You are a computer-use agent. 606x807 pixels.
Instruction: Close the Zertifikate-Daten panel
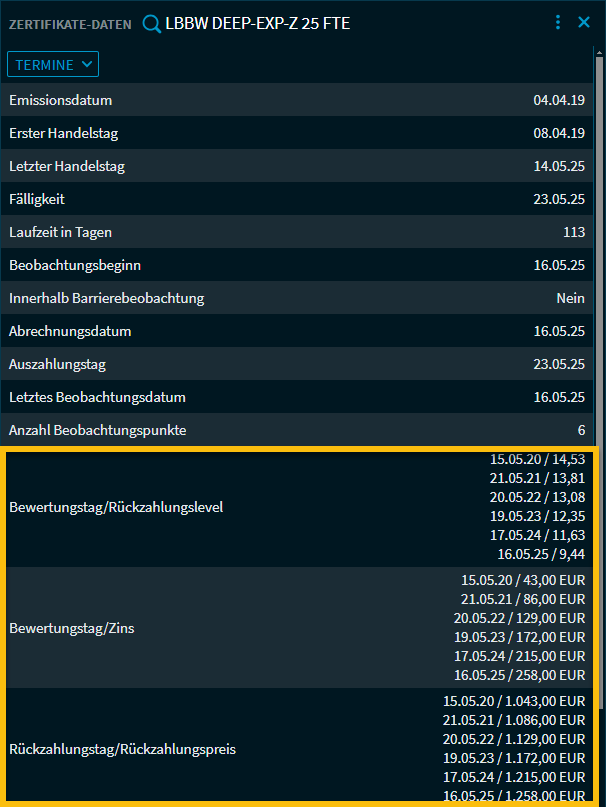tap(585, 22)
